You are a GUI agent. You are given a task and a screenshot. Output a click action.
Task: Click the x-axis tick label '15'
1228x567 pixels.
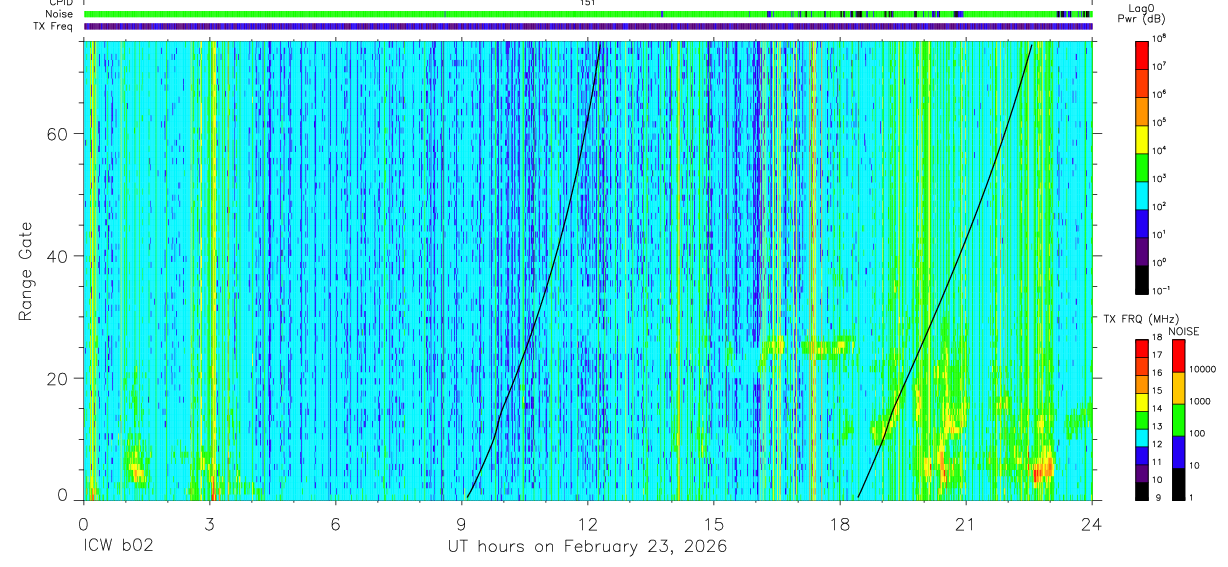click(x=714, y=523)
